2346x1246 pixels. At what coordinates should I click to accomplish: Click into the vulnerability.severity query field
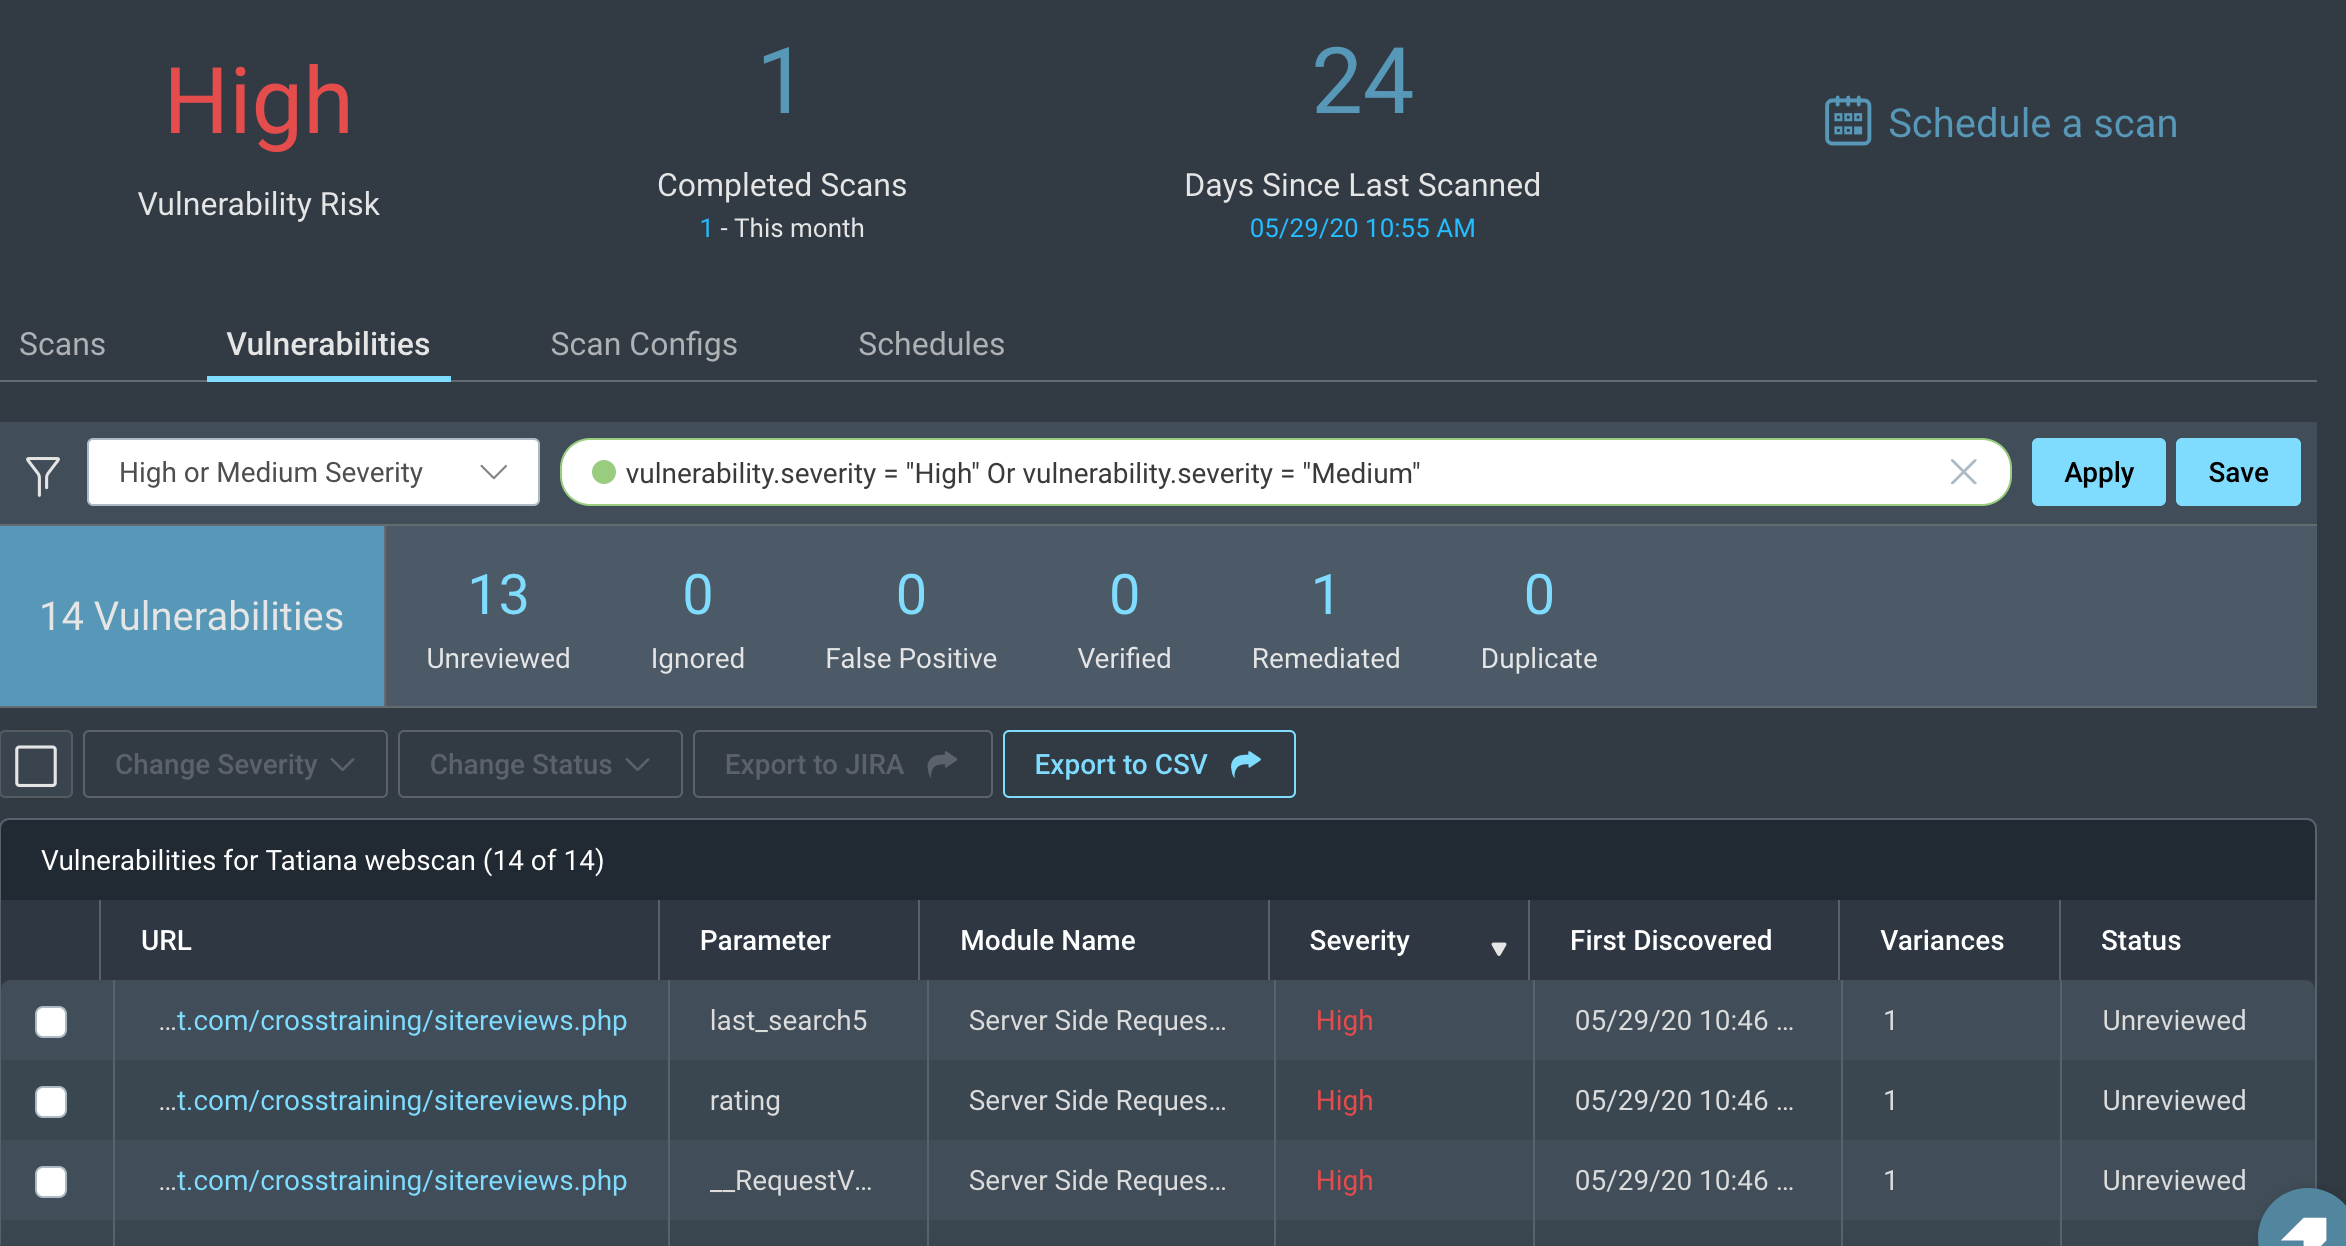pos(1285,472)
